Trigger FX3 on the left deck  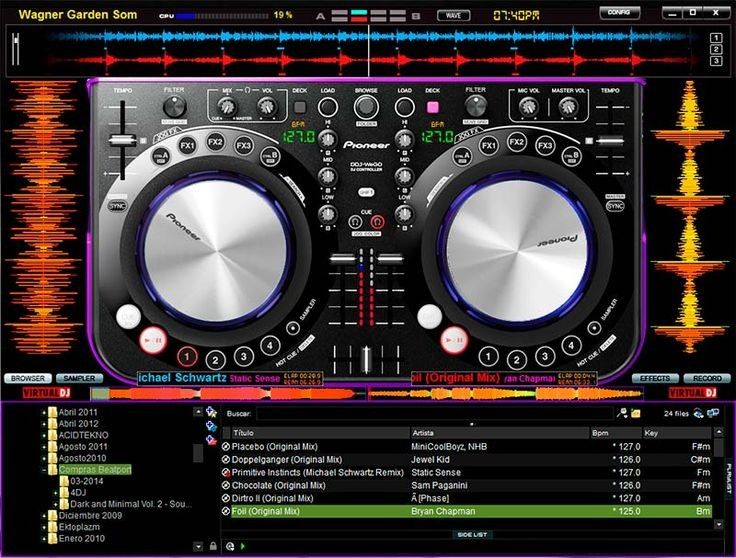[244, 145]
